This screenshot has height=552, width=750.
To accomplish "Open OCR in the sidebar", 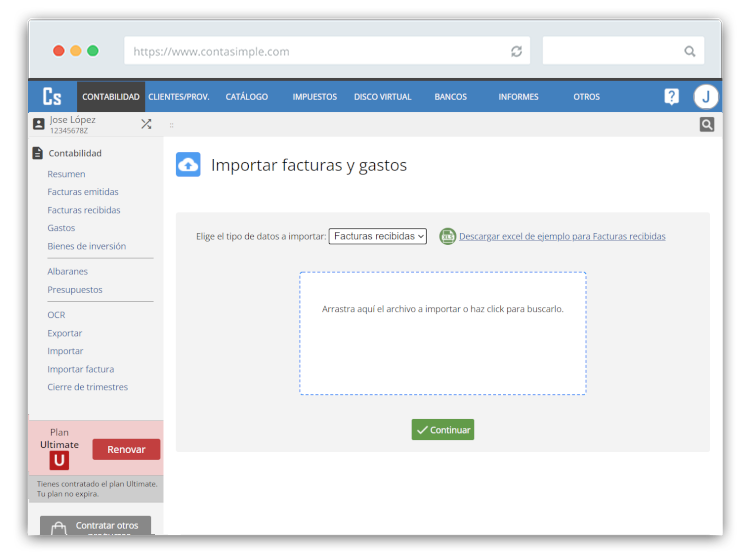I will 56,315.
